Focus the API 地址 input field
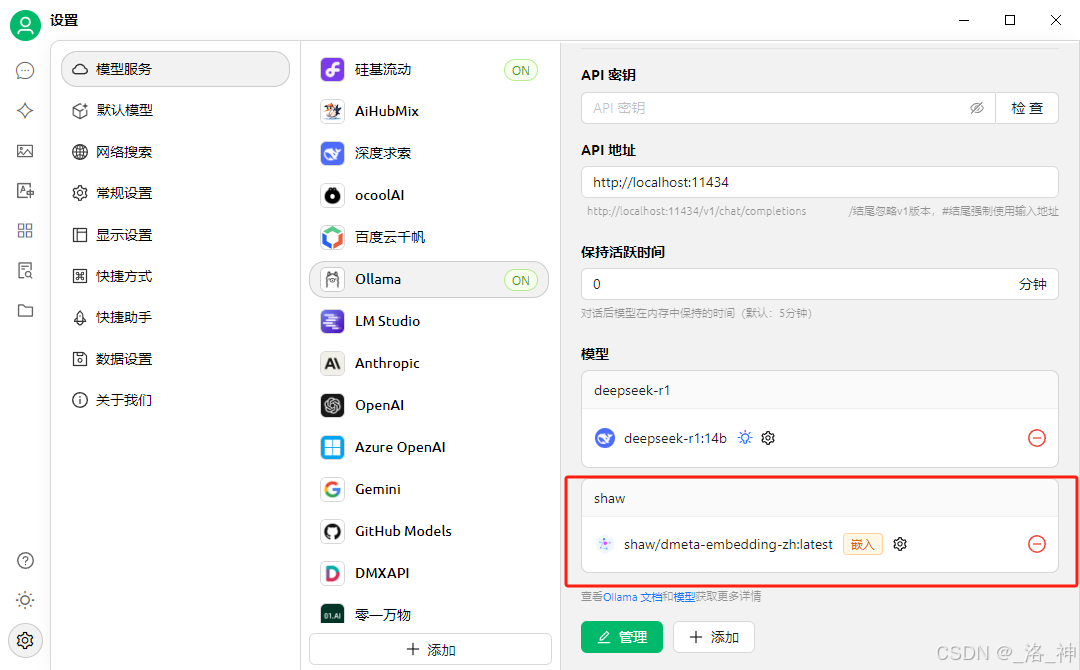Image resolution: width=1080 pixels, height=670 pixels. (x=820, y=182)
